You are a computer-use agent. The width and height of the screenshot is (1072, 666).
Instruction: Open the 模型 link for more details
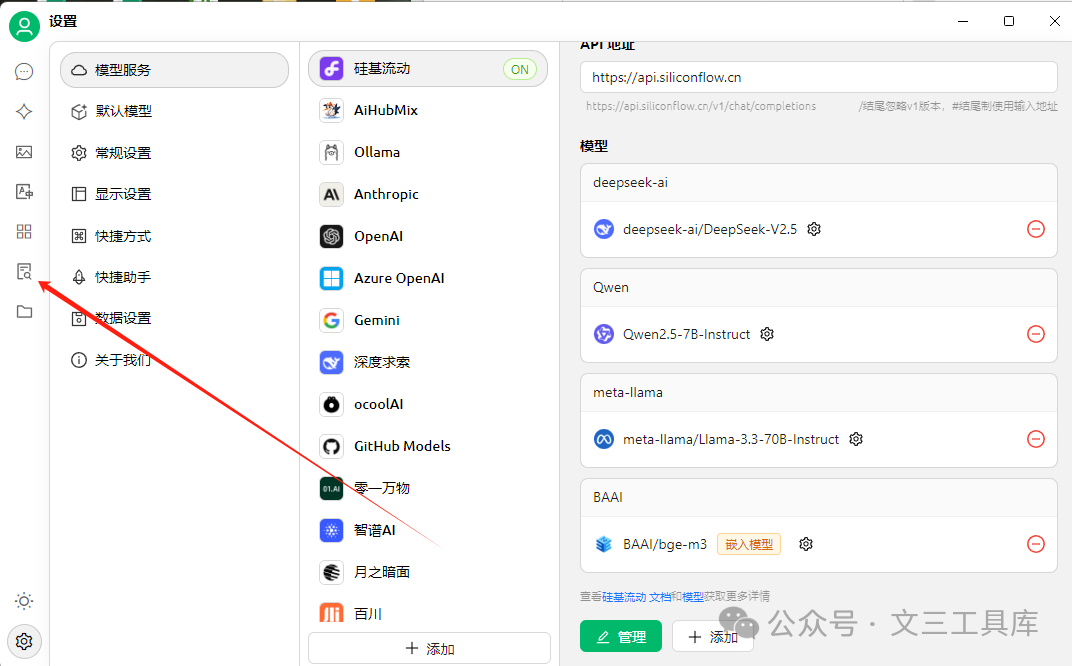click(x=693, y=597)
